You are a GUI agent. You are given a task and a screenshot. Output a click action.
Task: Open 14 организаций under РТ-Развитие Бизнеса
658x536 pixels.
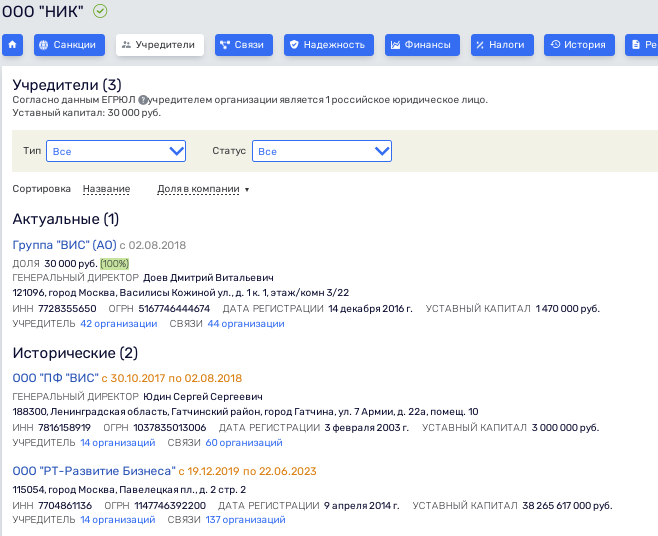pos(118,520)
